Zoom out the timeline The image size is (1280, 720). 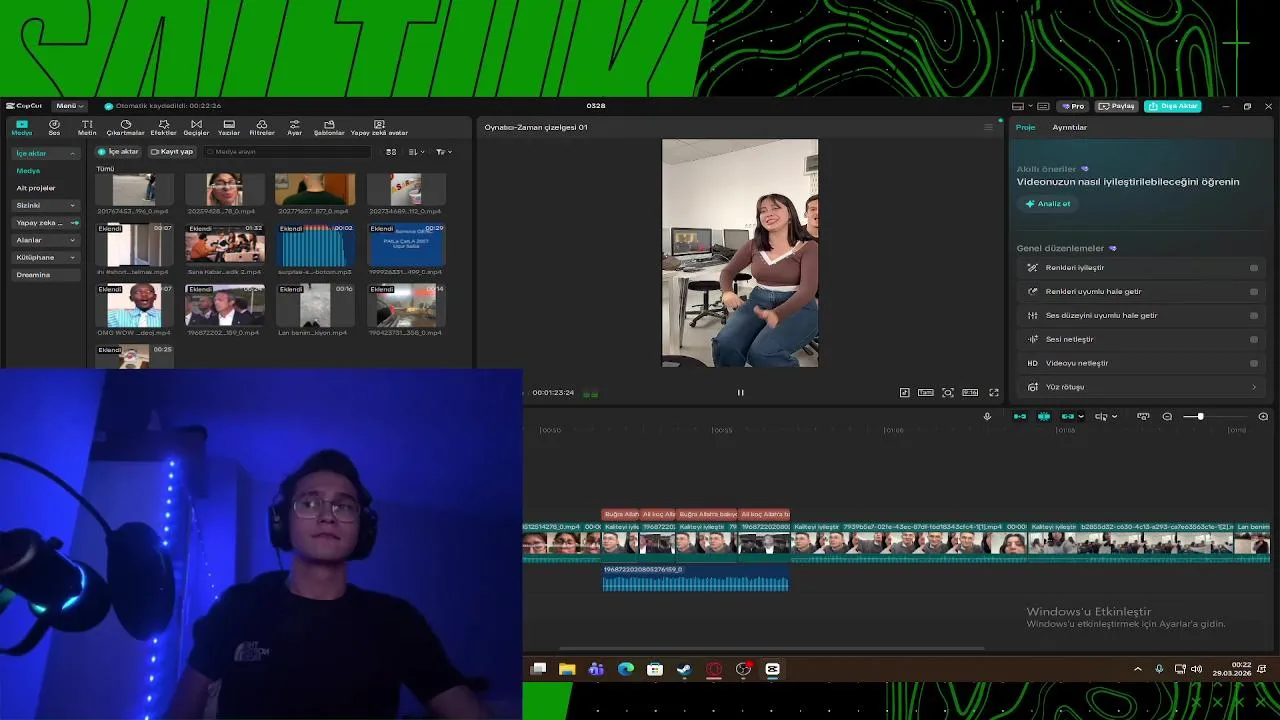[x=1167, y=416]
